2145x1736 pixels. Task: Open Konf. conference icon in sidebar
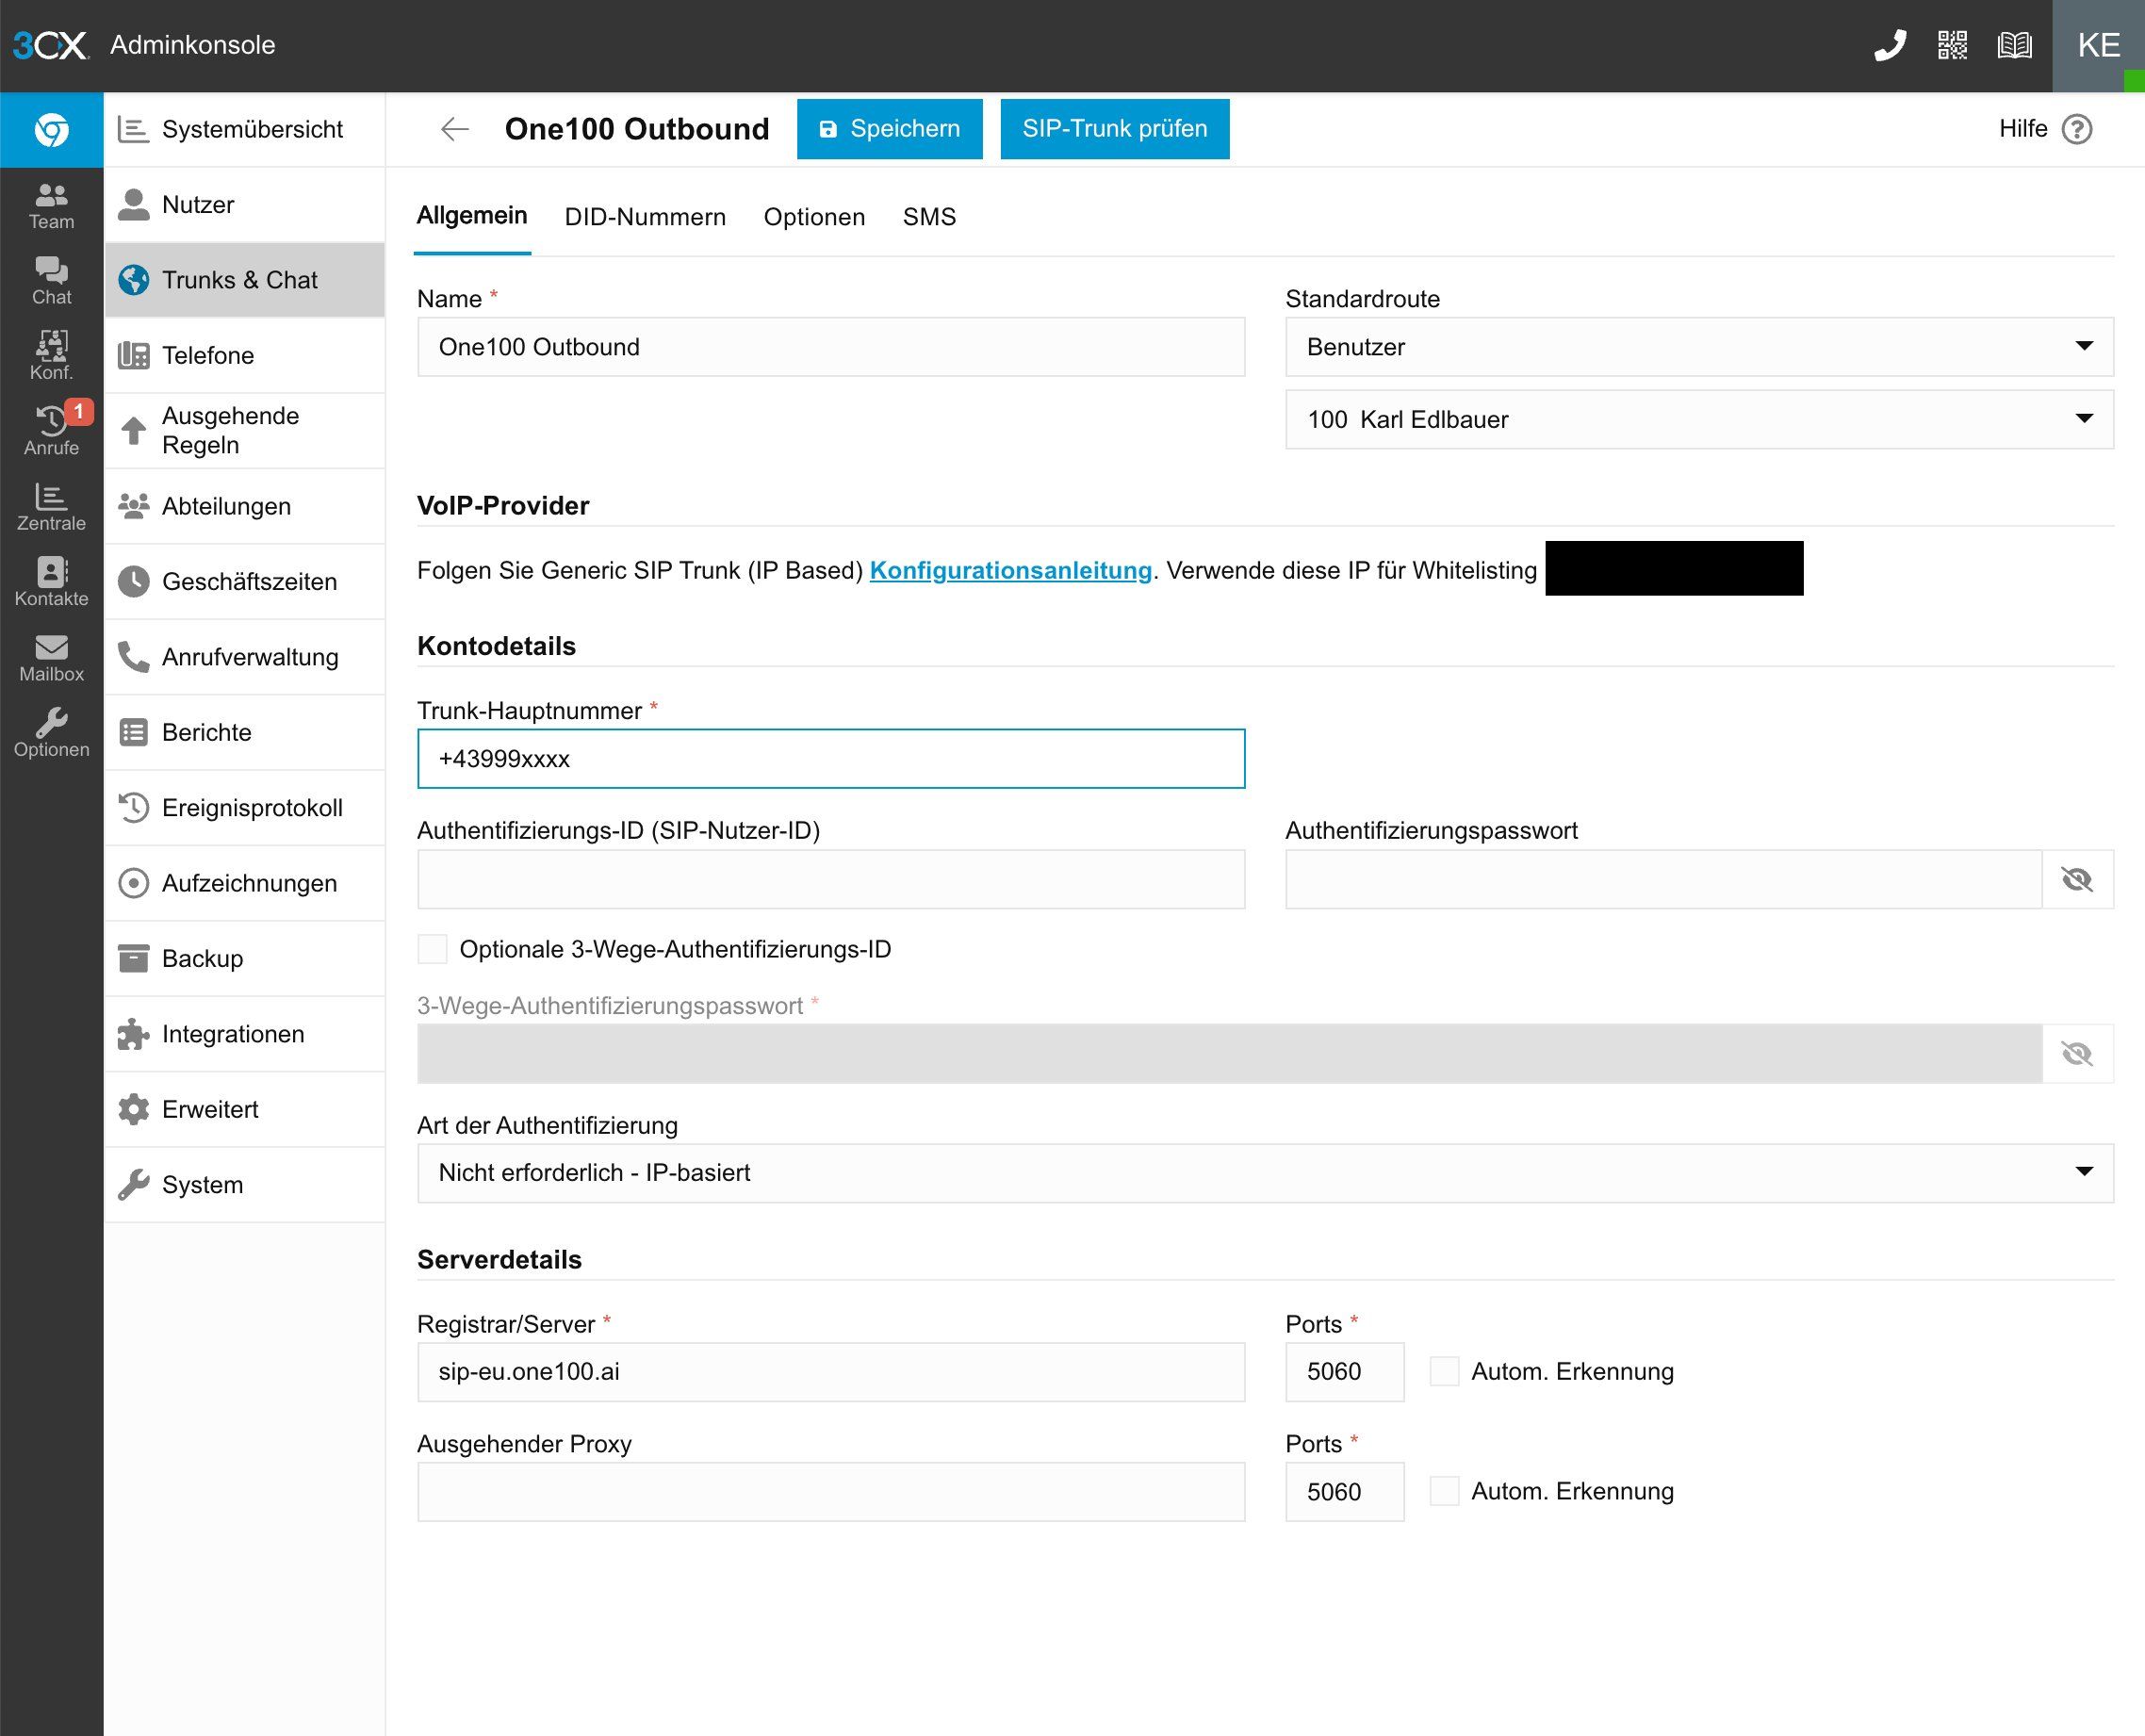click(x=51, y=356)
